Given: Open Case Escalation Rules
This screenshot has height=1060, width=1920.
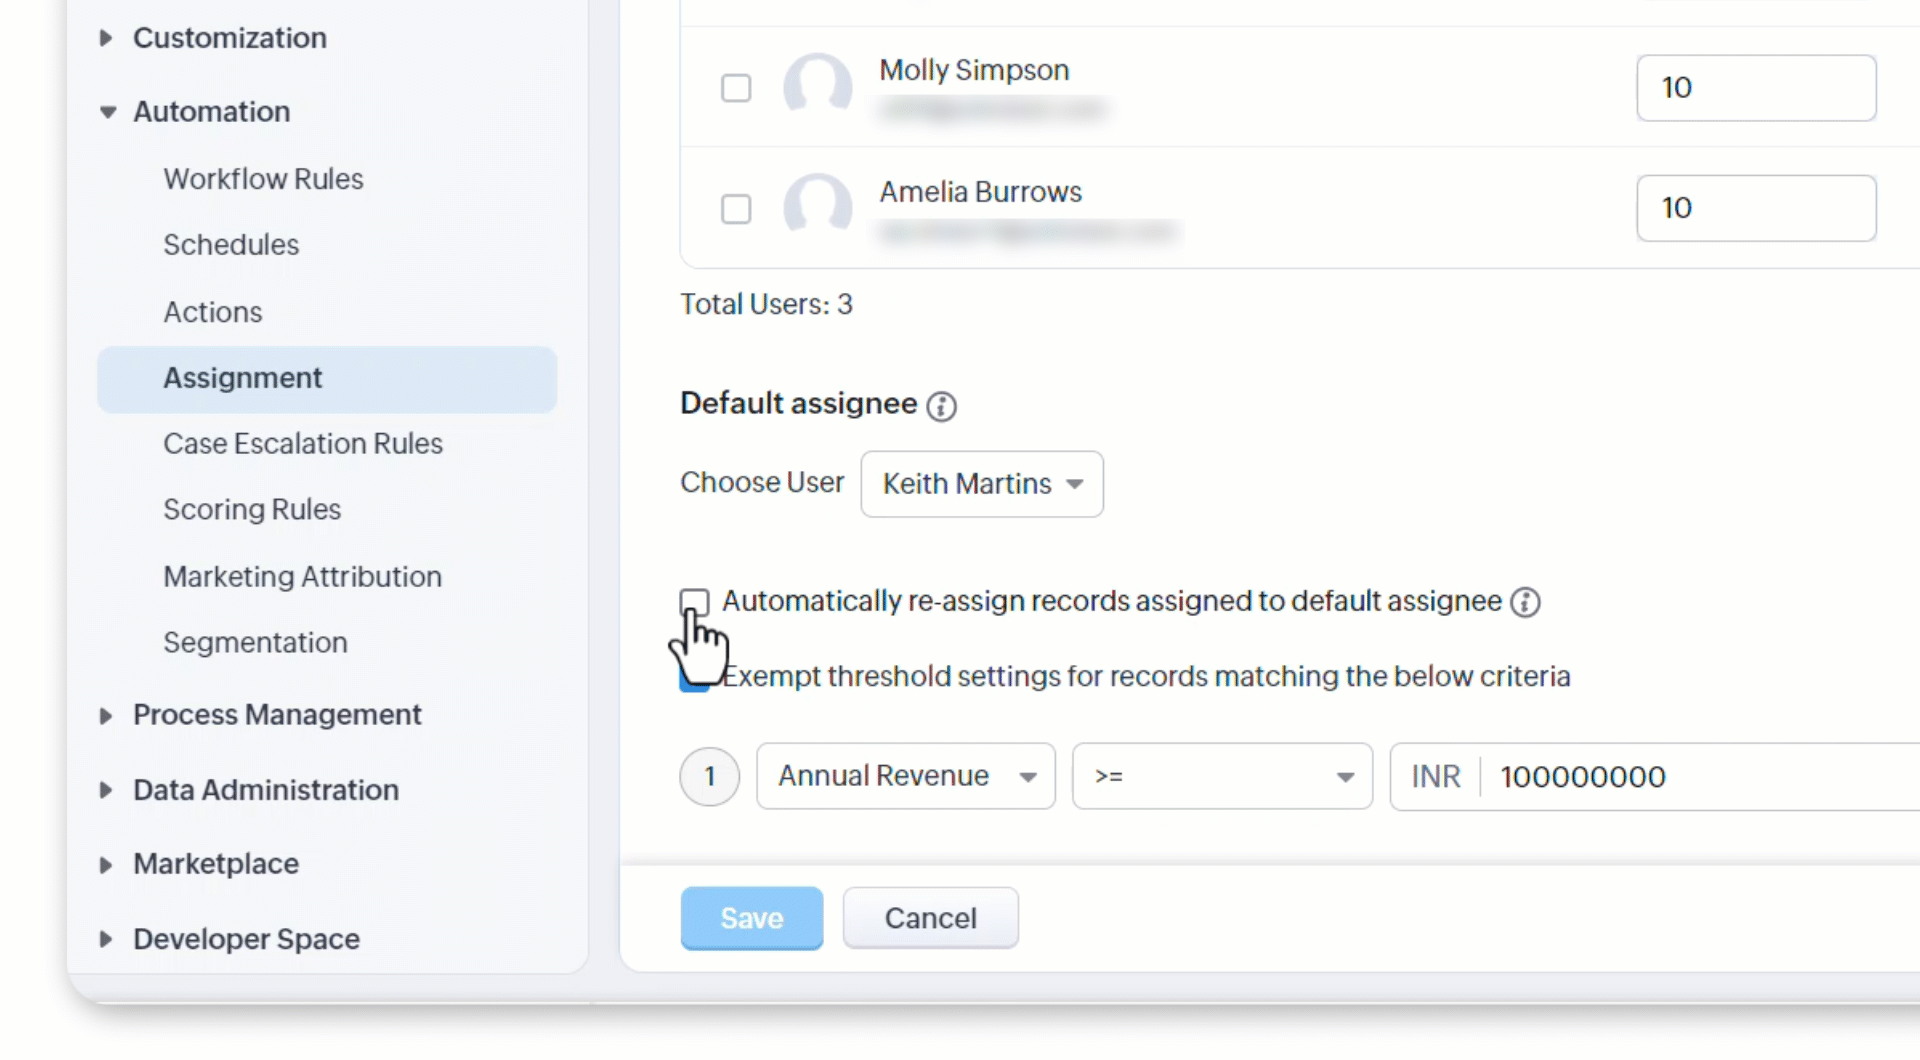Looking at the screenshot, I should pyautogui.click(x=302, y=444).
